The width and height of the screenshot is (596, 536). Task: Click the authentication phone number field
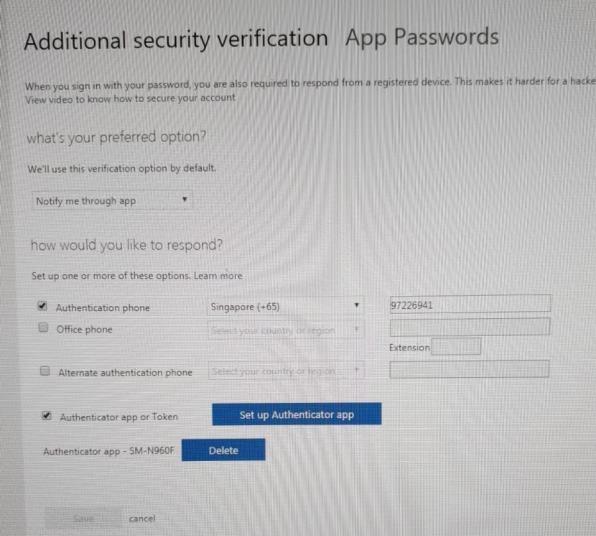click(x=470, y=305)
